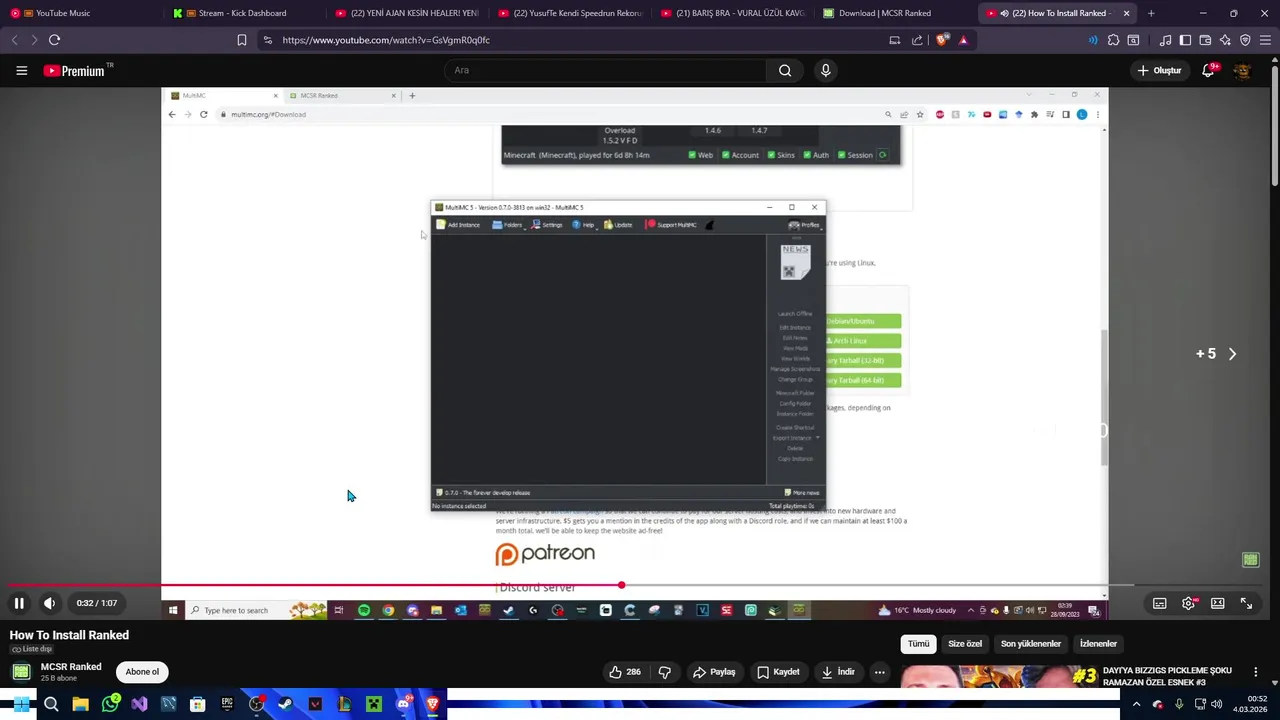Select the Son yüklenenler filter chip
The width and height of the screenshot is (1280, 720).
pyautogui.click(x=1030, y=644)
